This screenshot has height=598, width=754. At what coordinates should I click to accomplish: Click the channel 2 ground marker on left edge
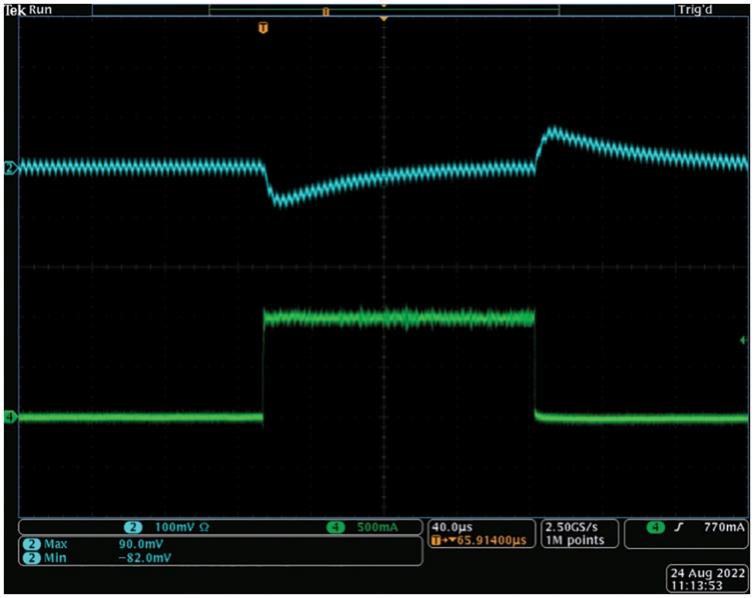click(10, 168)
